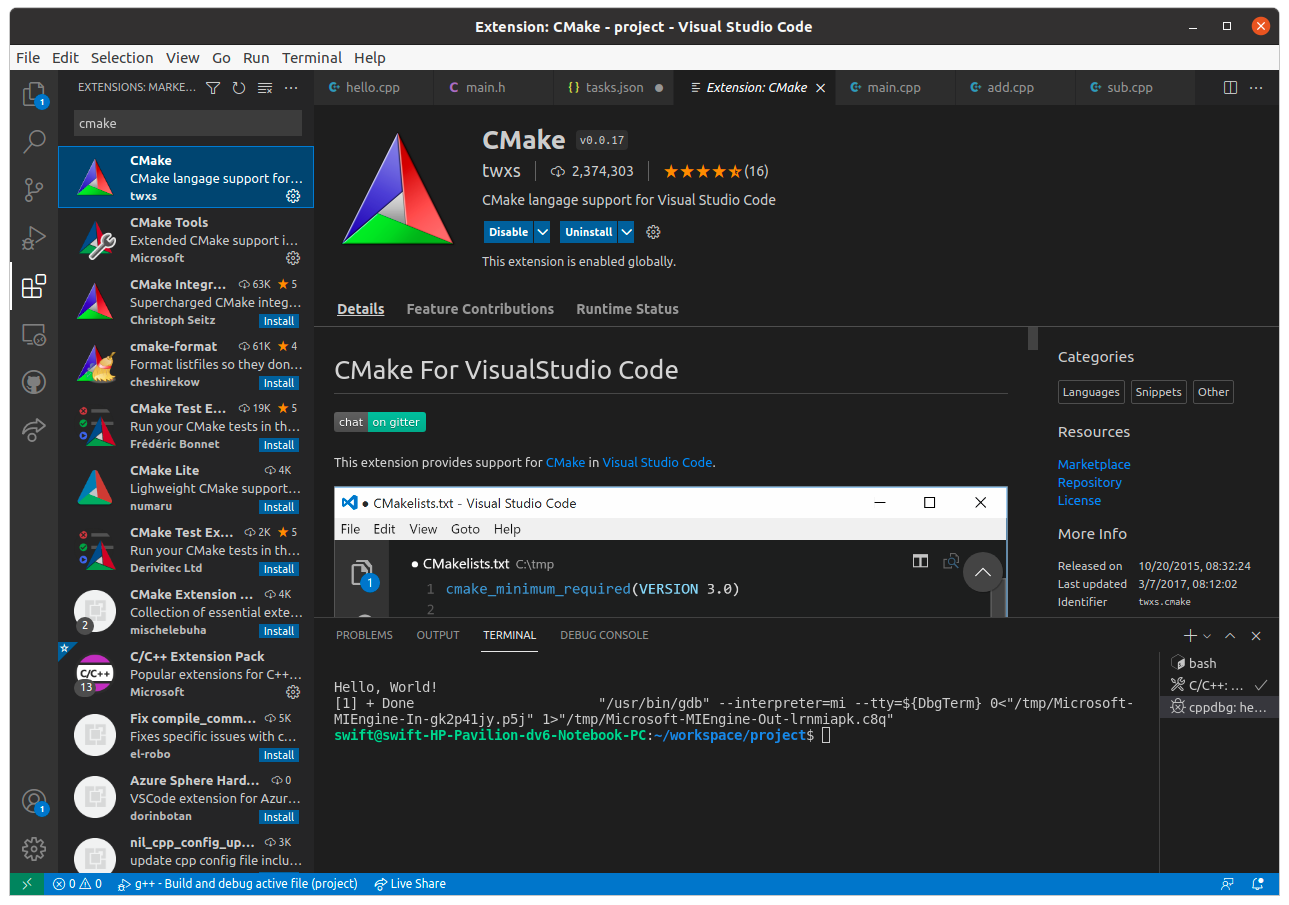Create a new terminal with plus icon
Viewport: 1289px width, 905px height.
(x=1190, y=636)
